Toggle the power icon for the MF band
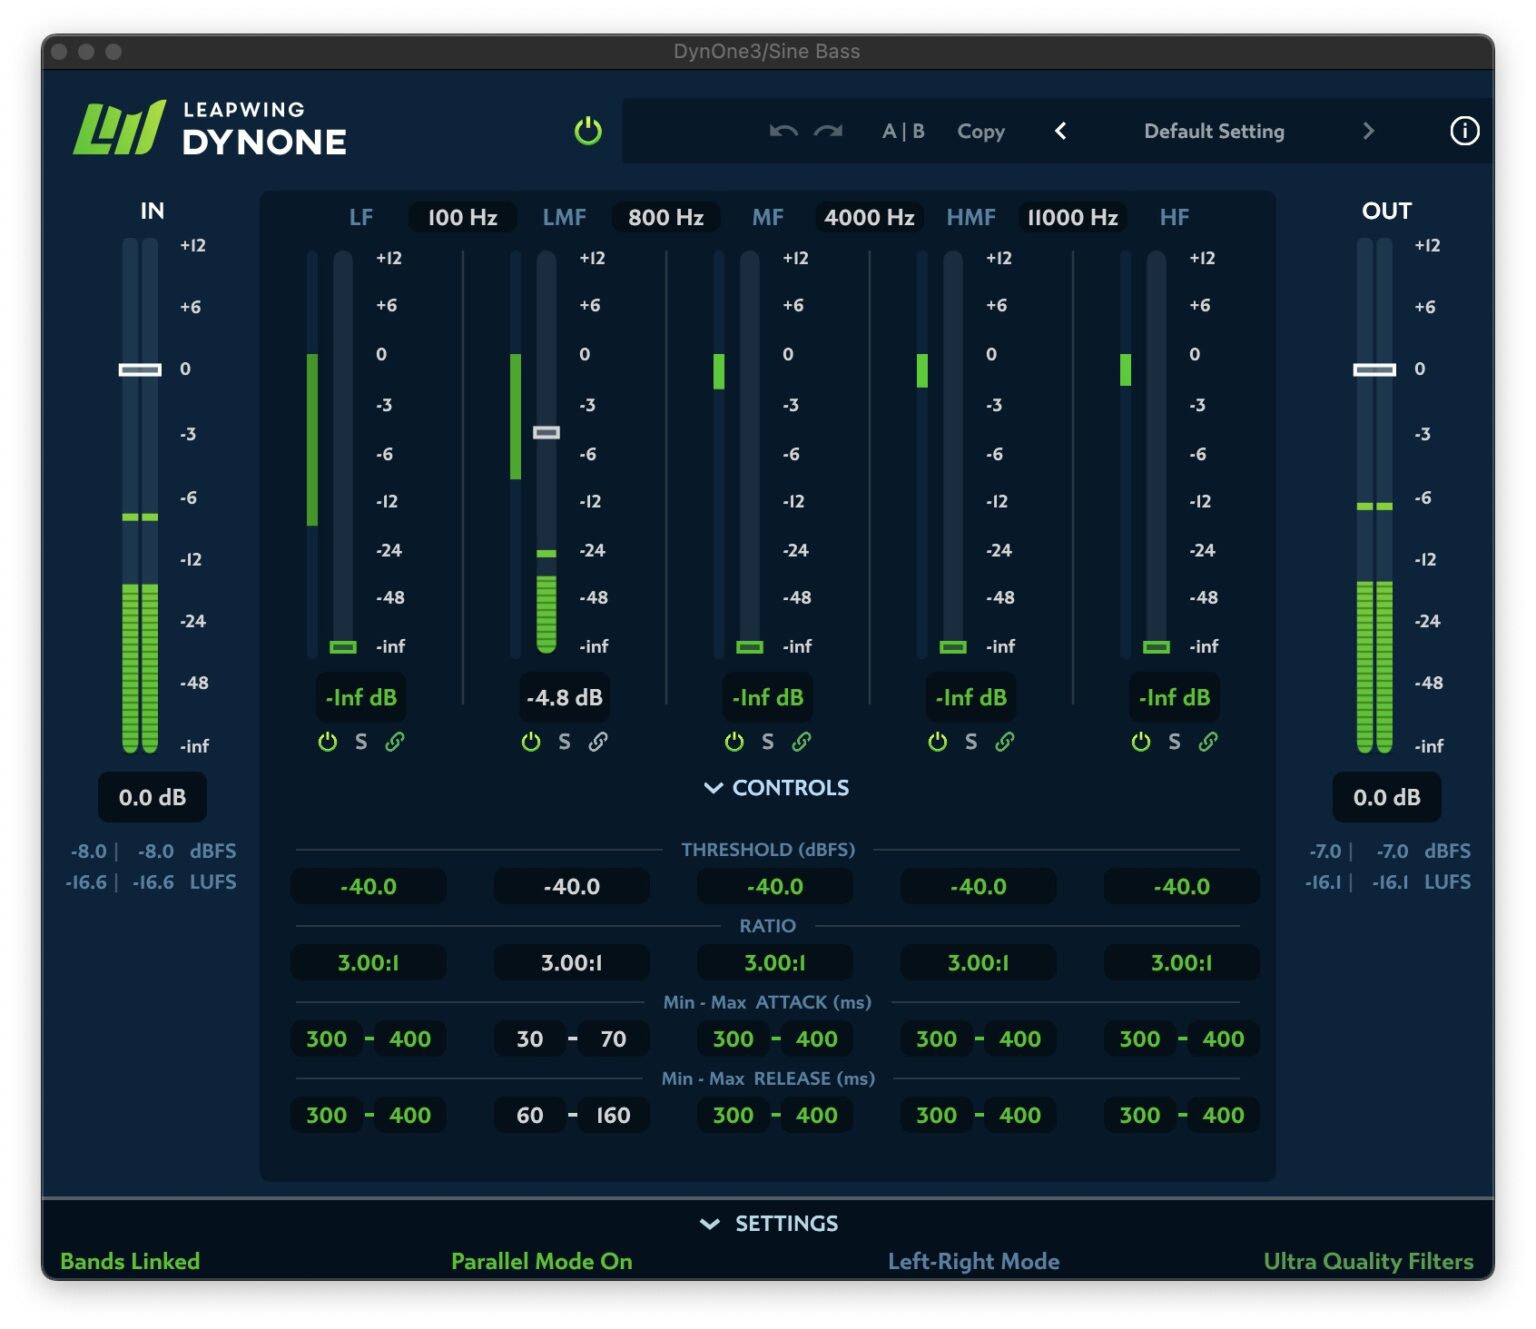Viewport: 1536px width, 1329px height. tap(733, 741)
